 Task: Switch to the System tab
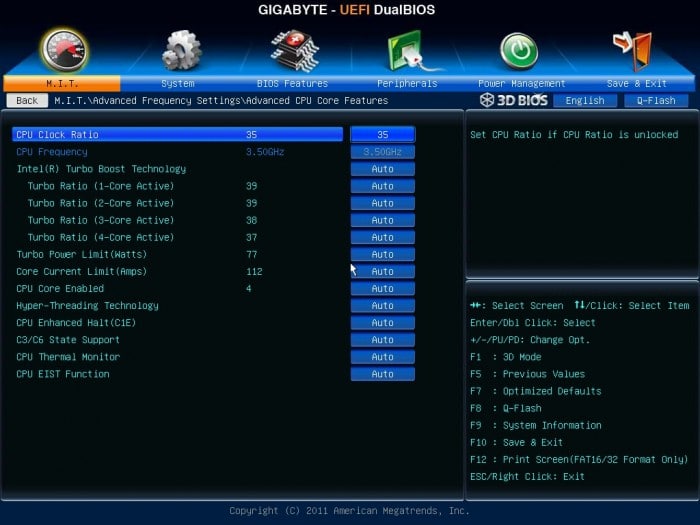point(178,83)
